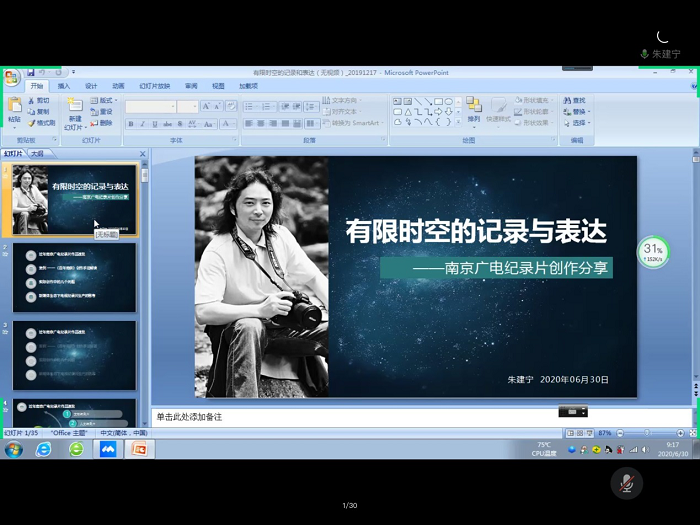Screen dimensions: 700x525
Task: Switch to the Insert (插入) ribbon tab
Action: 64,86
